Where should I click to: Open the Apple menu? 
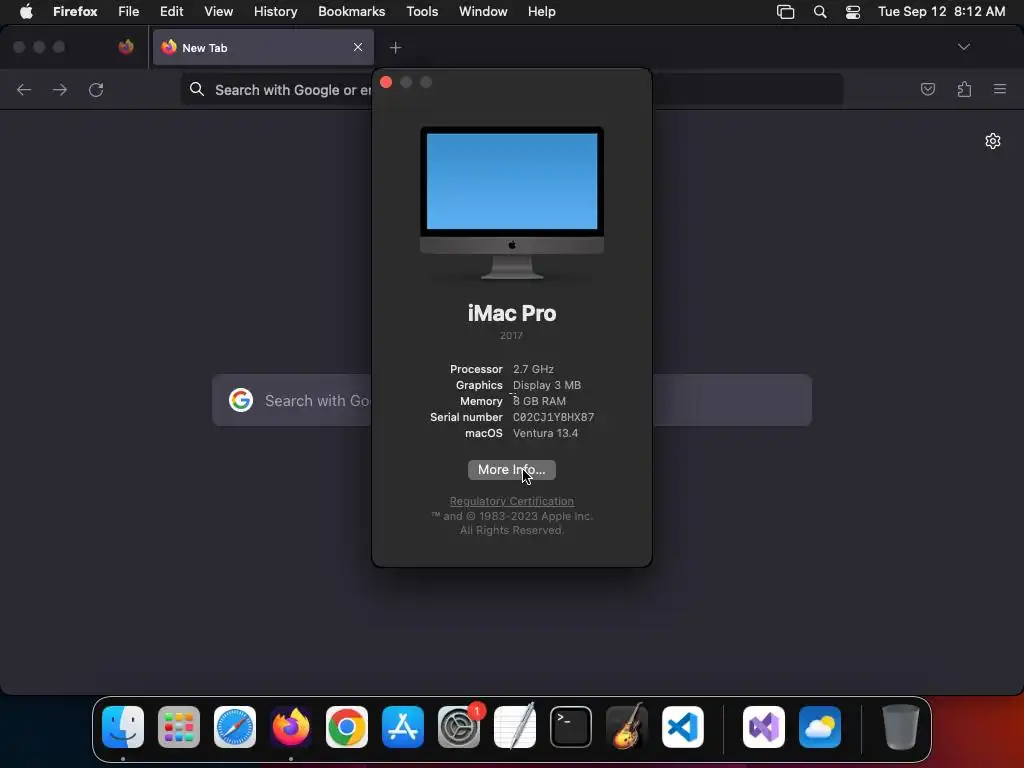tap(26, 12)
